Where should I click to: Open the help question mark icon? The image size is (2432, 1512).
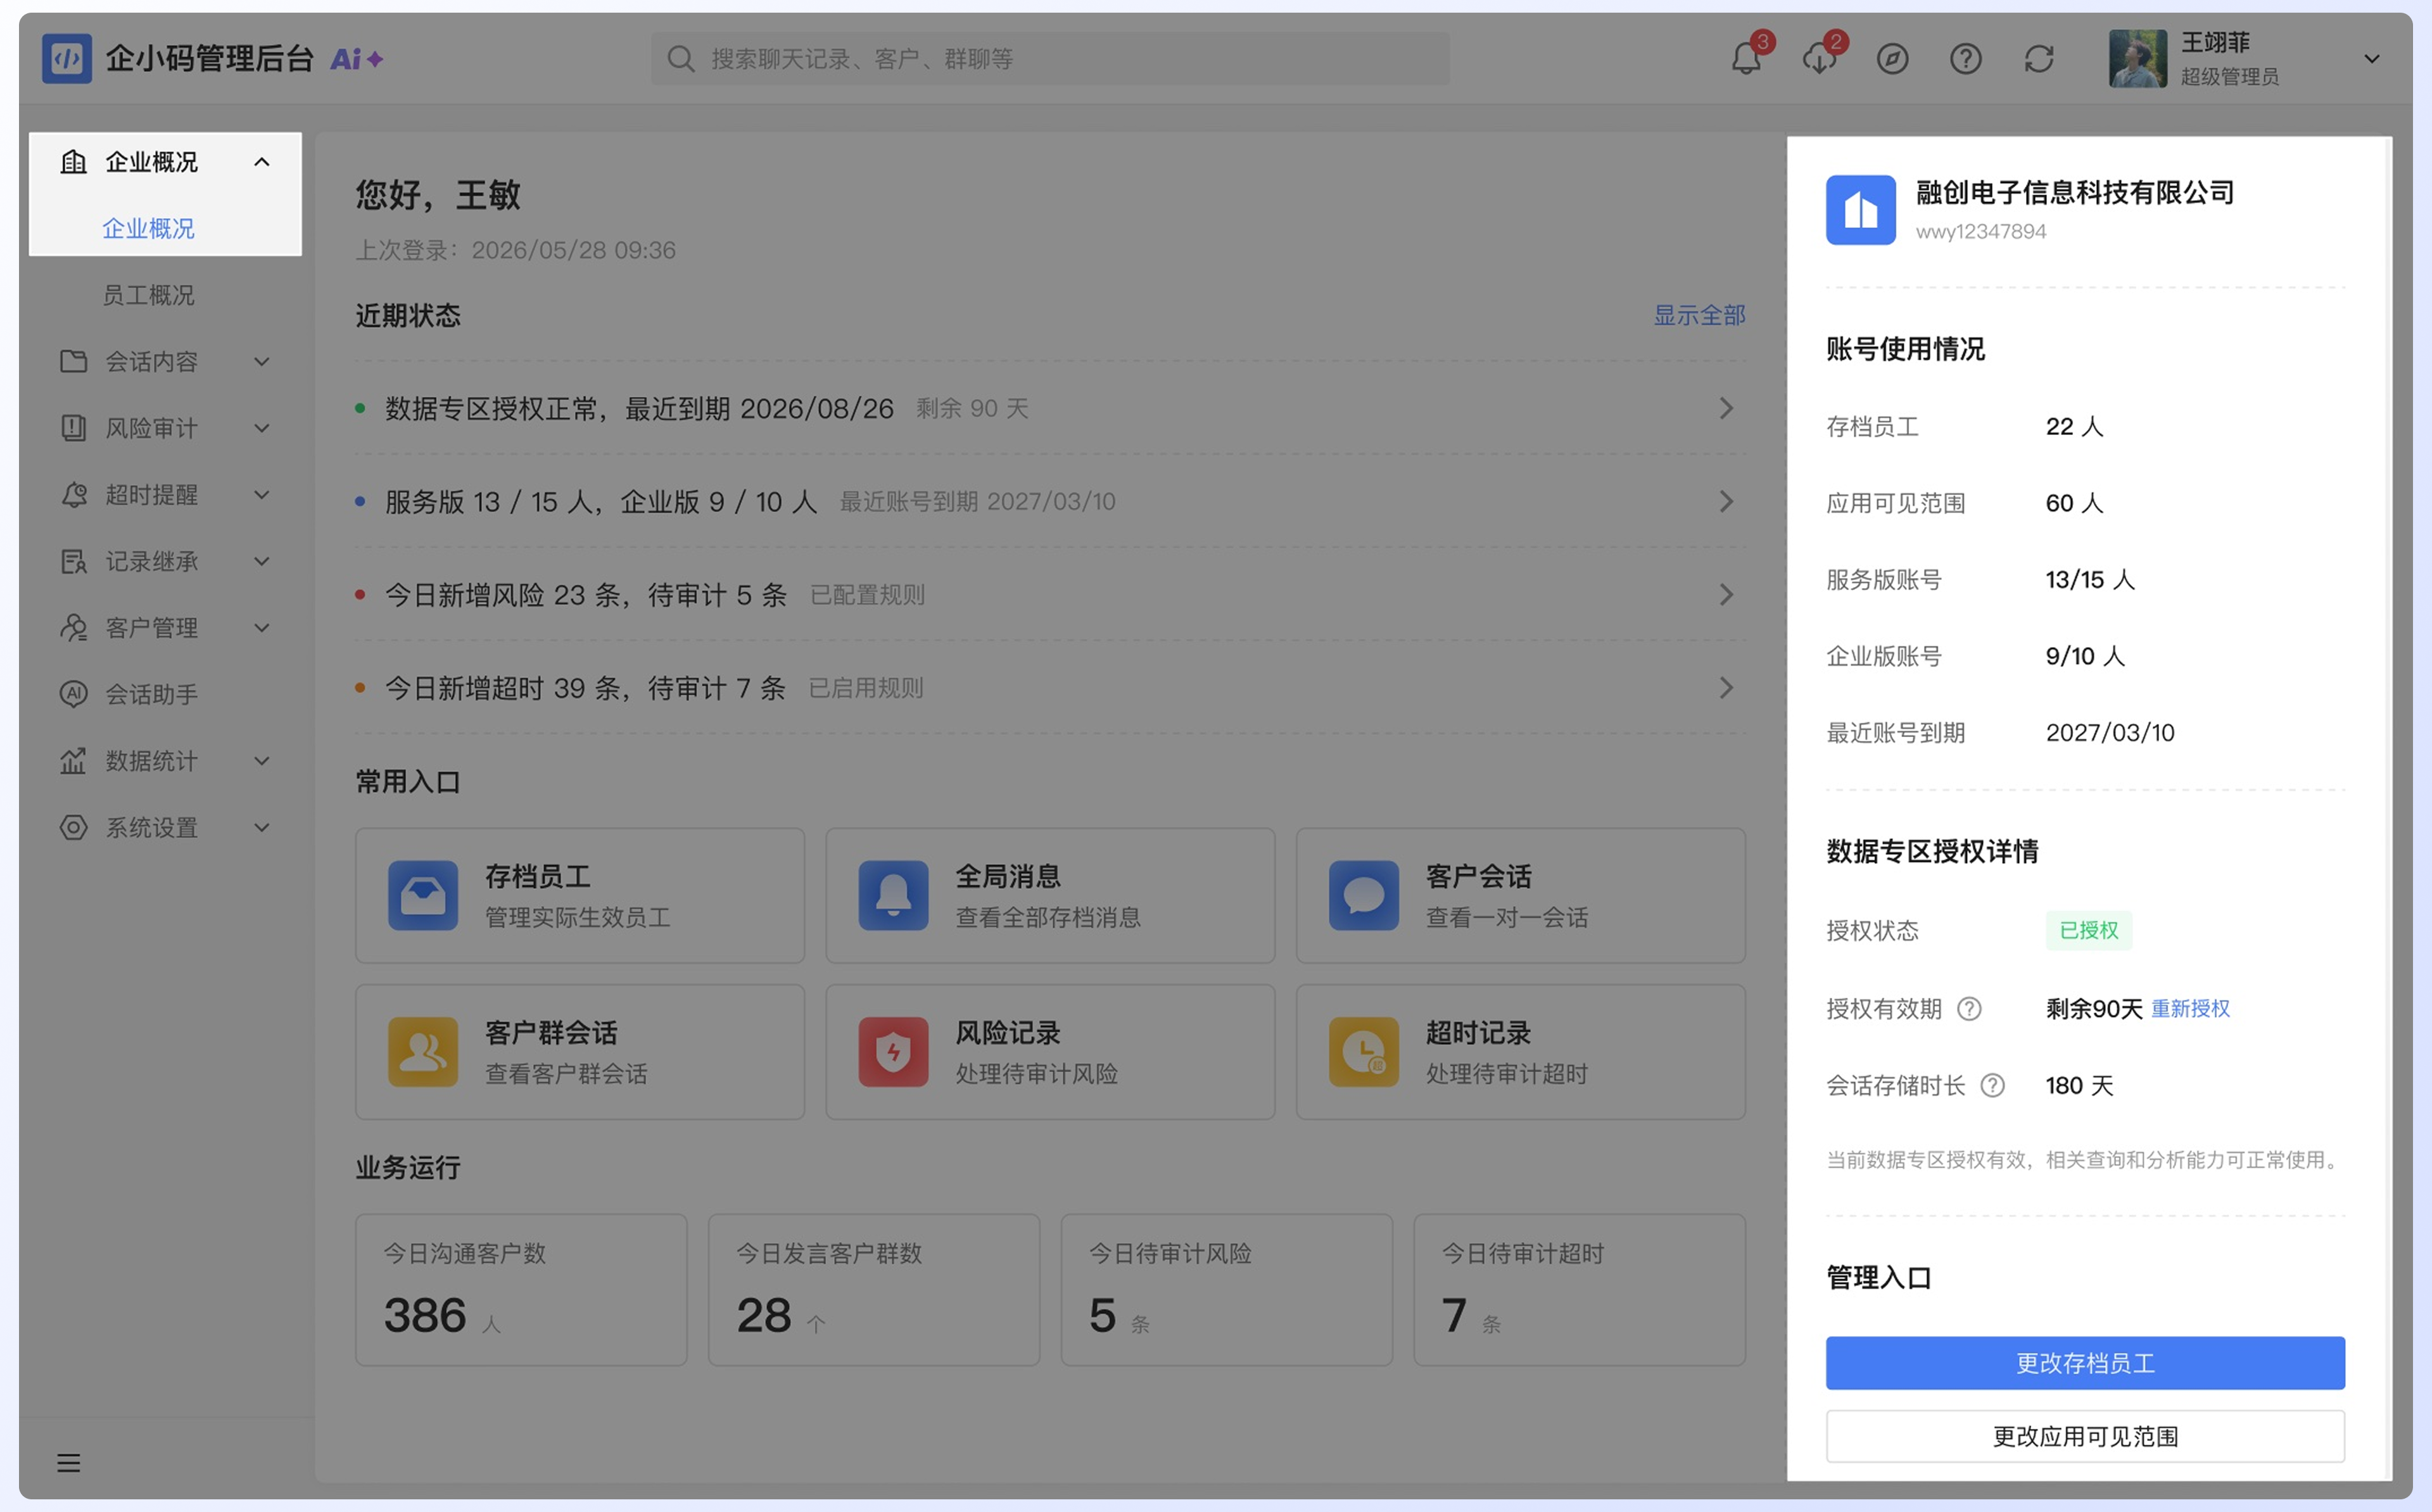tap(1965, 58)
